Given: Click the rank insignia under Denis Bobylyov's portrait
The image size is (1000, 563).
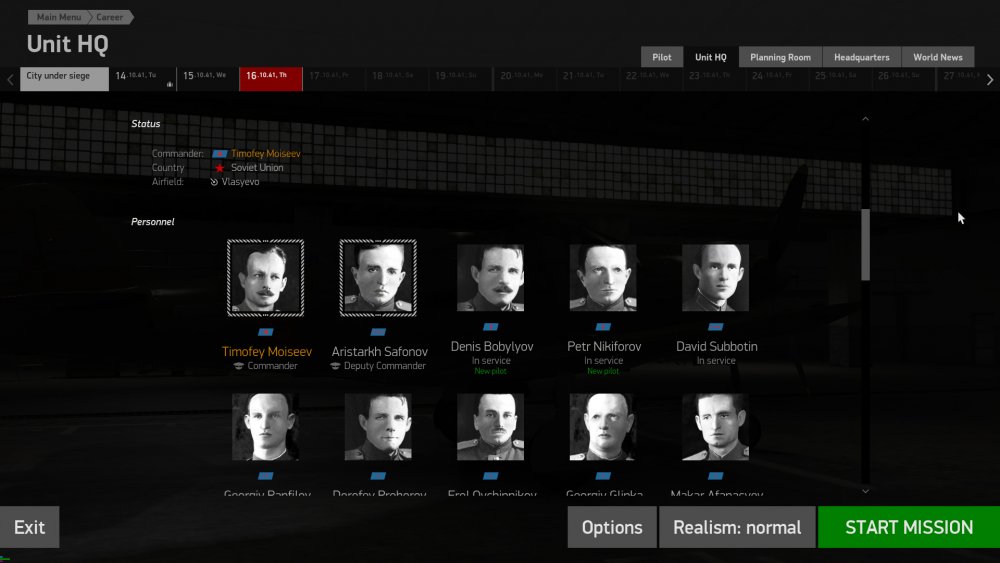Looking at the screenshot, I should coord(491,327).
